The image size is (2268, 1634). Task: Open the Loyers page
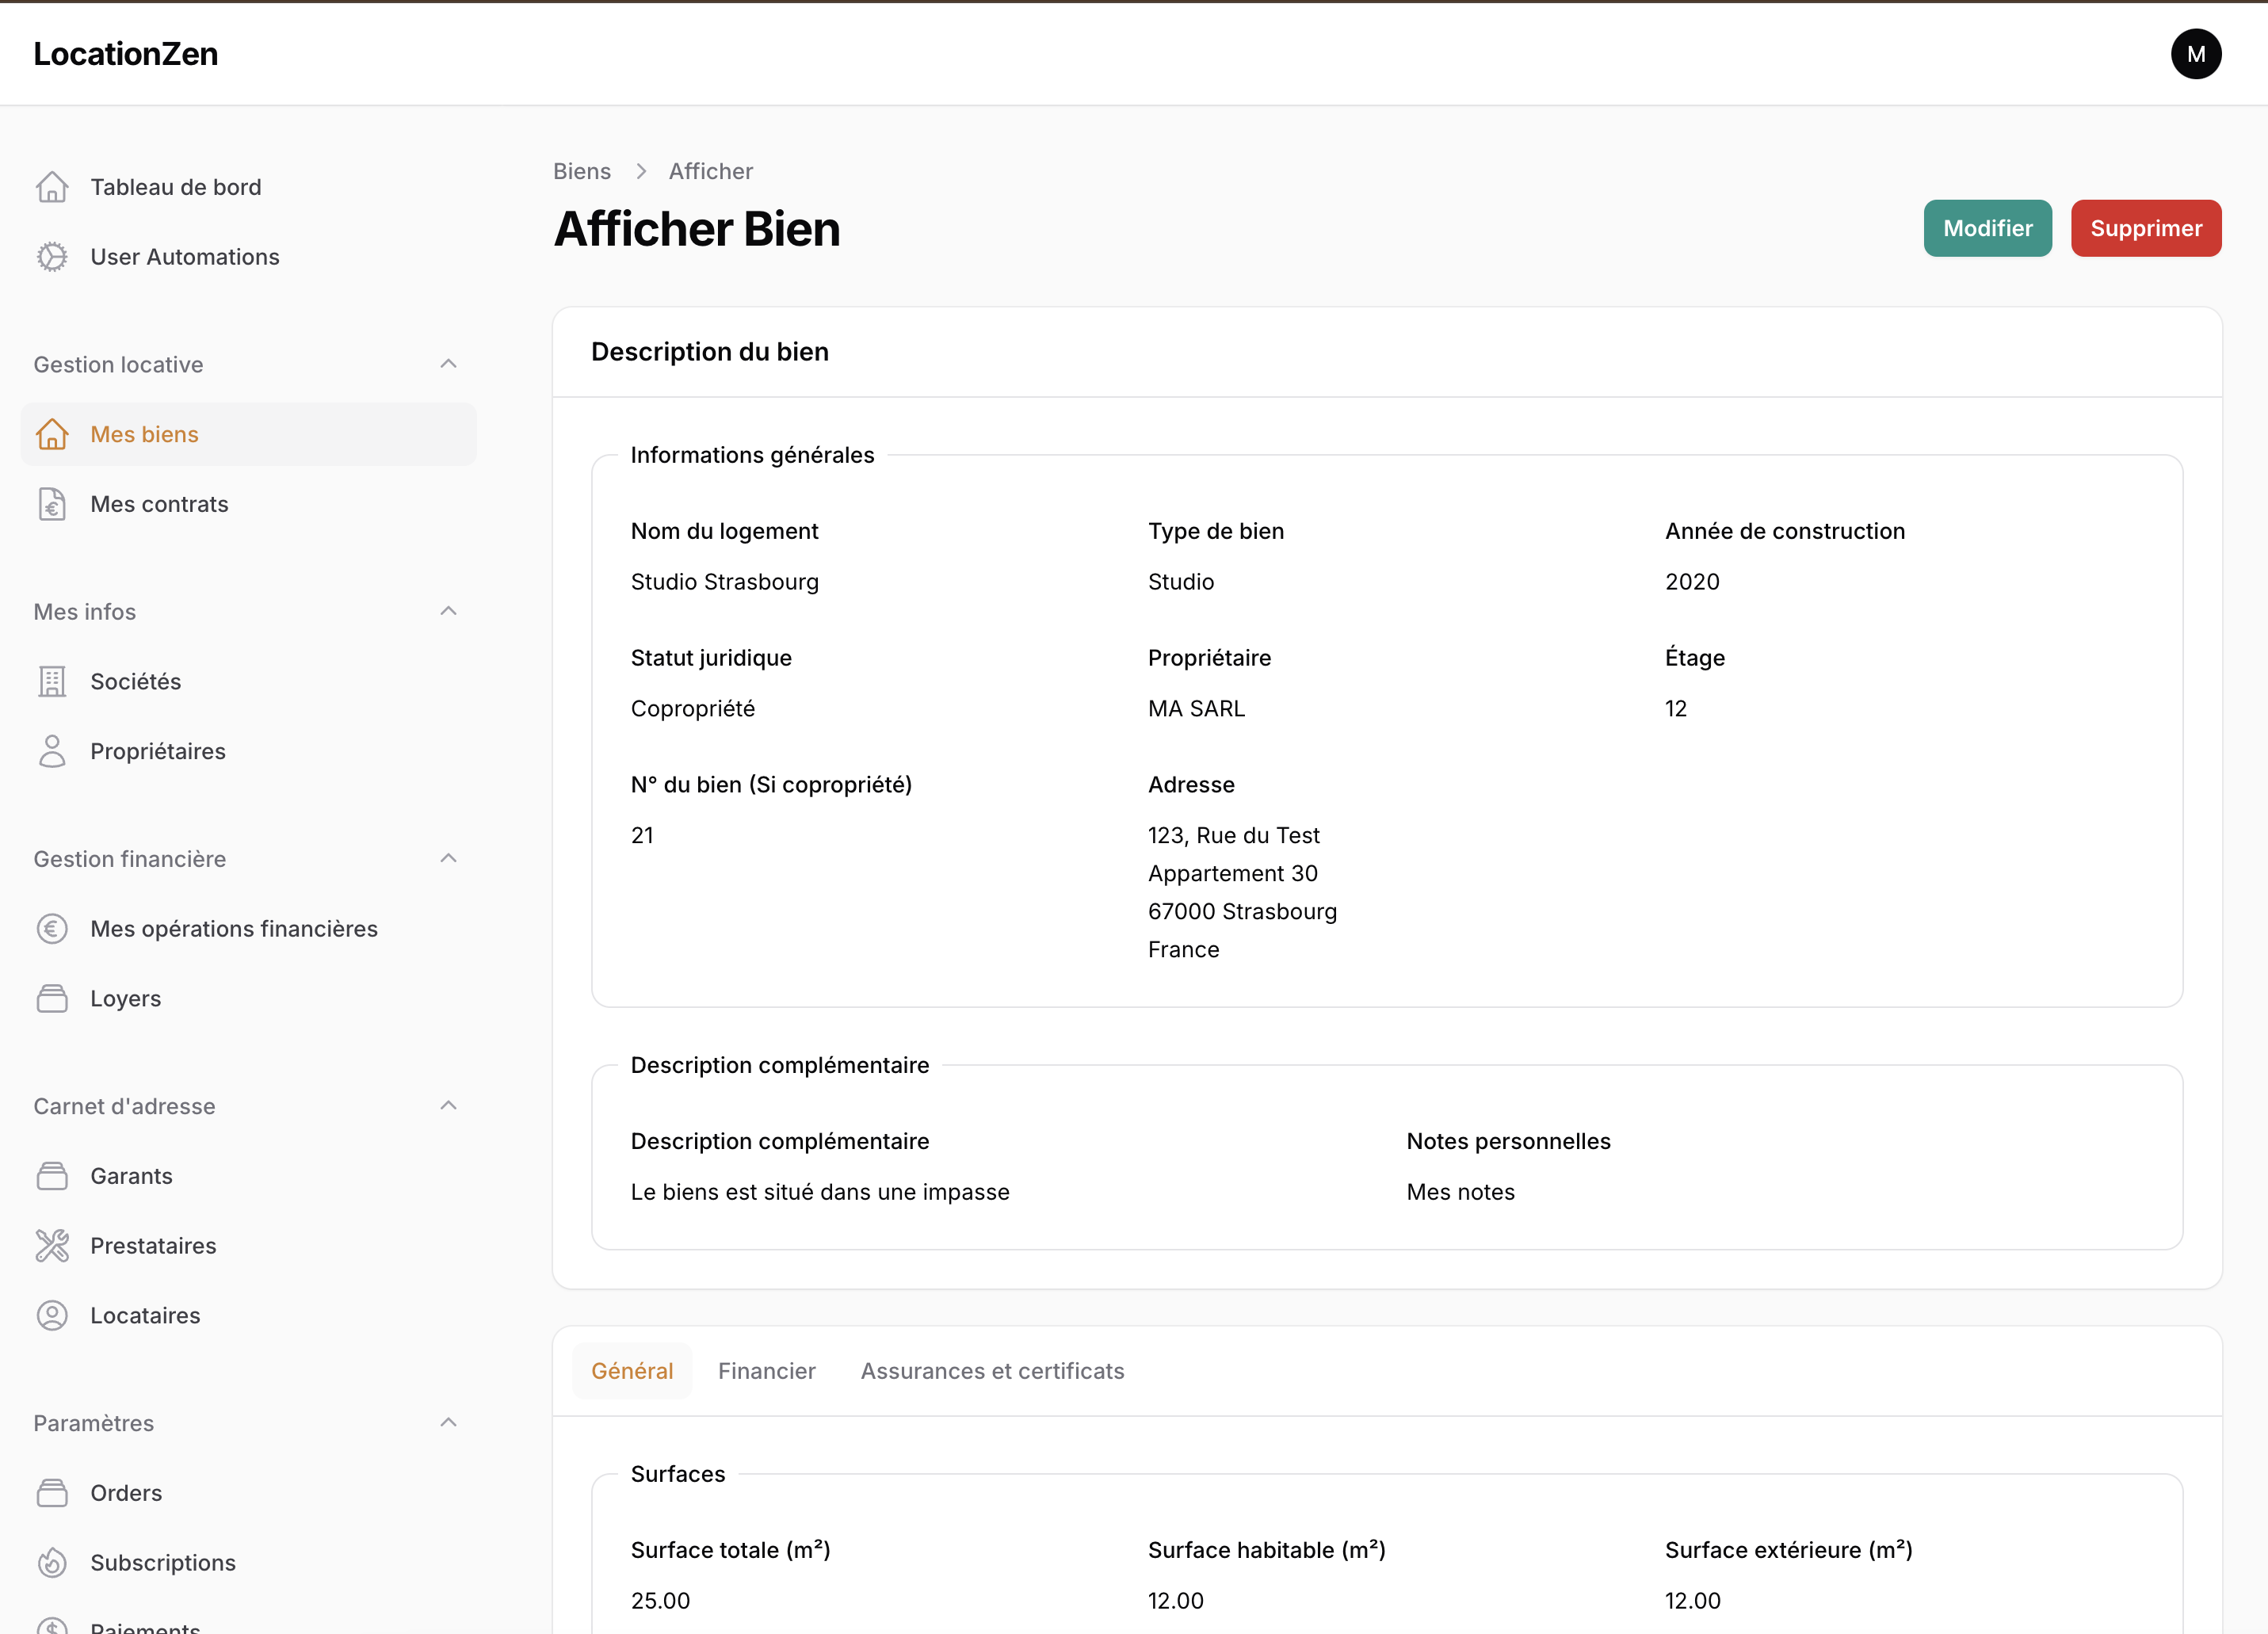[x=248, y=998]
